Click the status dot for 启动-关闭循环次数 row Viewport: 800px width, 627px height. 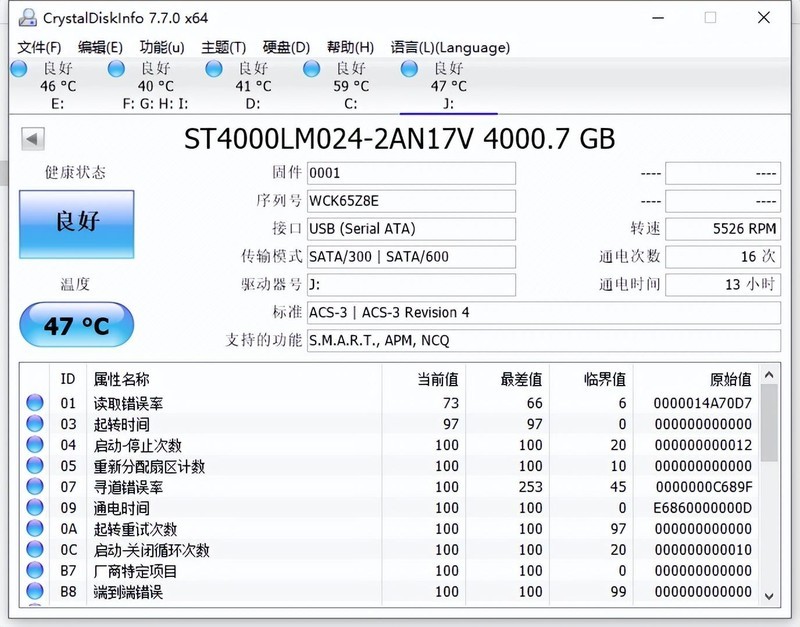35,549
